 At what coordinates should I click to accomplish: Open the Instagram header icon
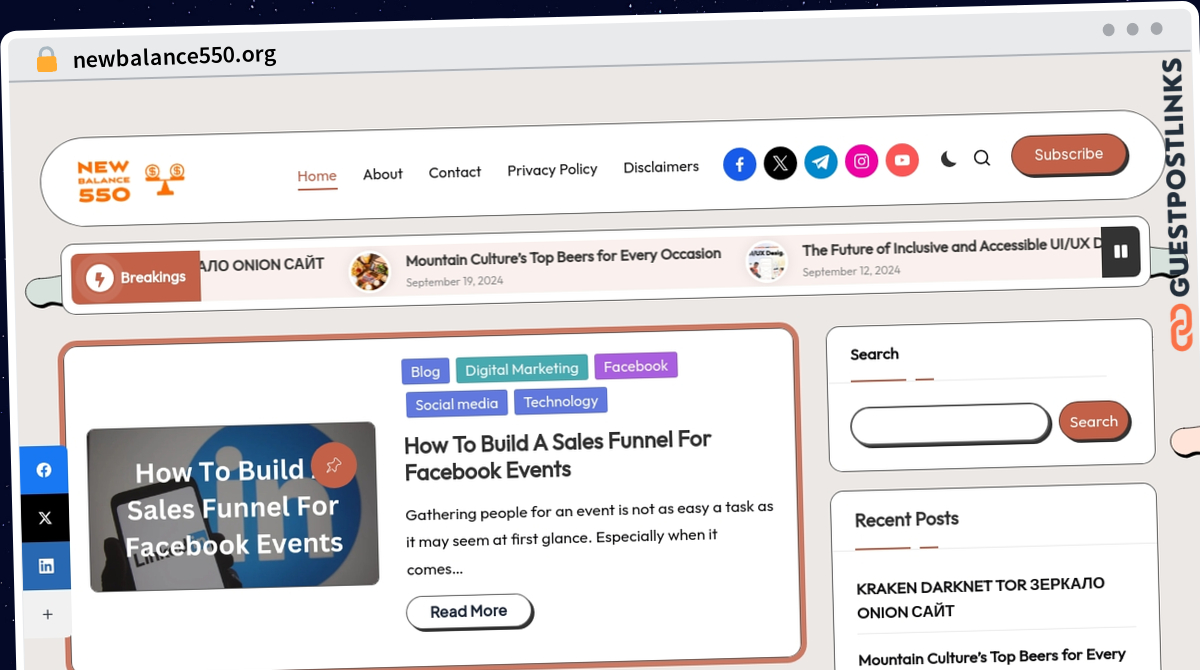[x=862, y=161]
